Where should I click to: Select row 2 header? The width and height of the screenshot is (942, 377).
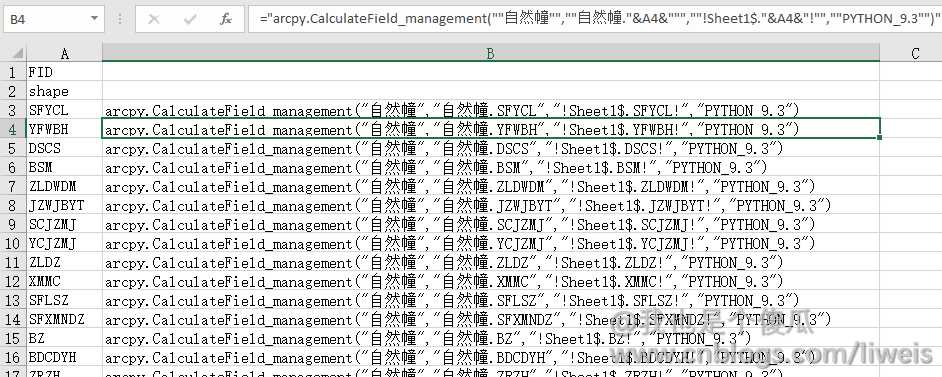pos(13,91)
